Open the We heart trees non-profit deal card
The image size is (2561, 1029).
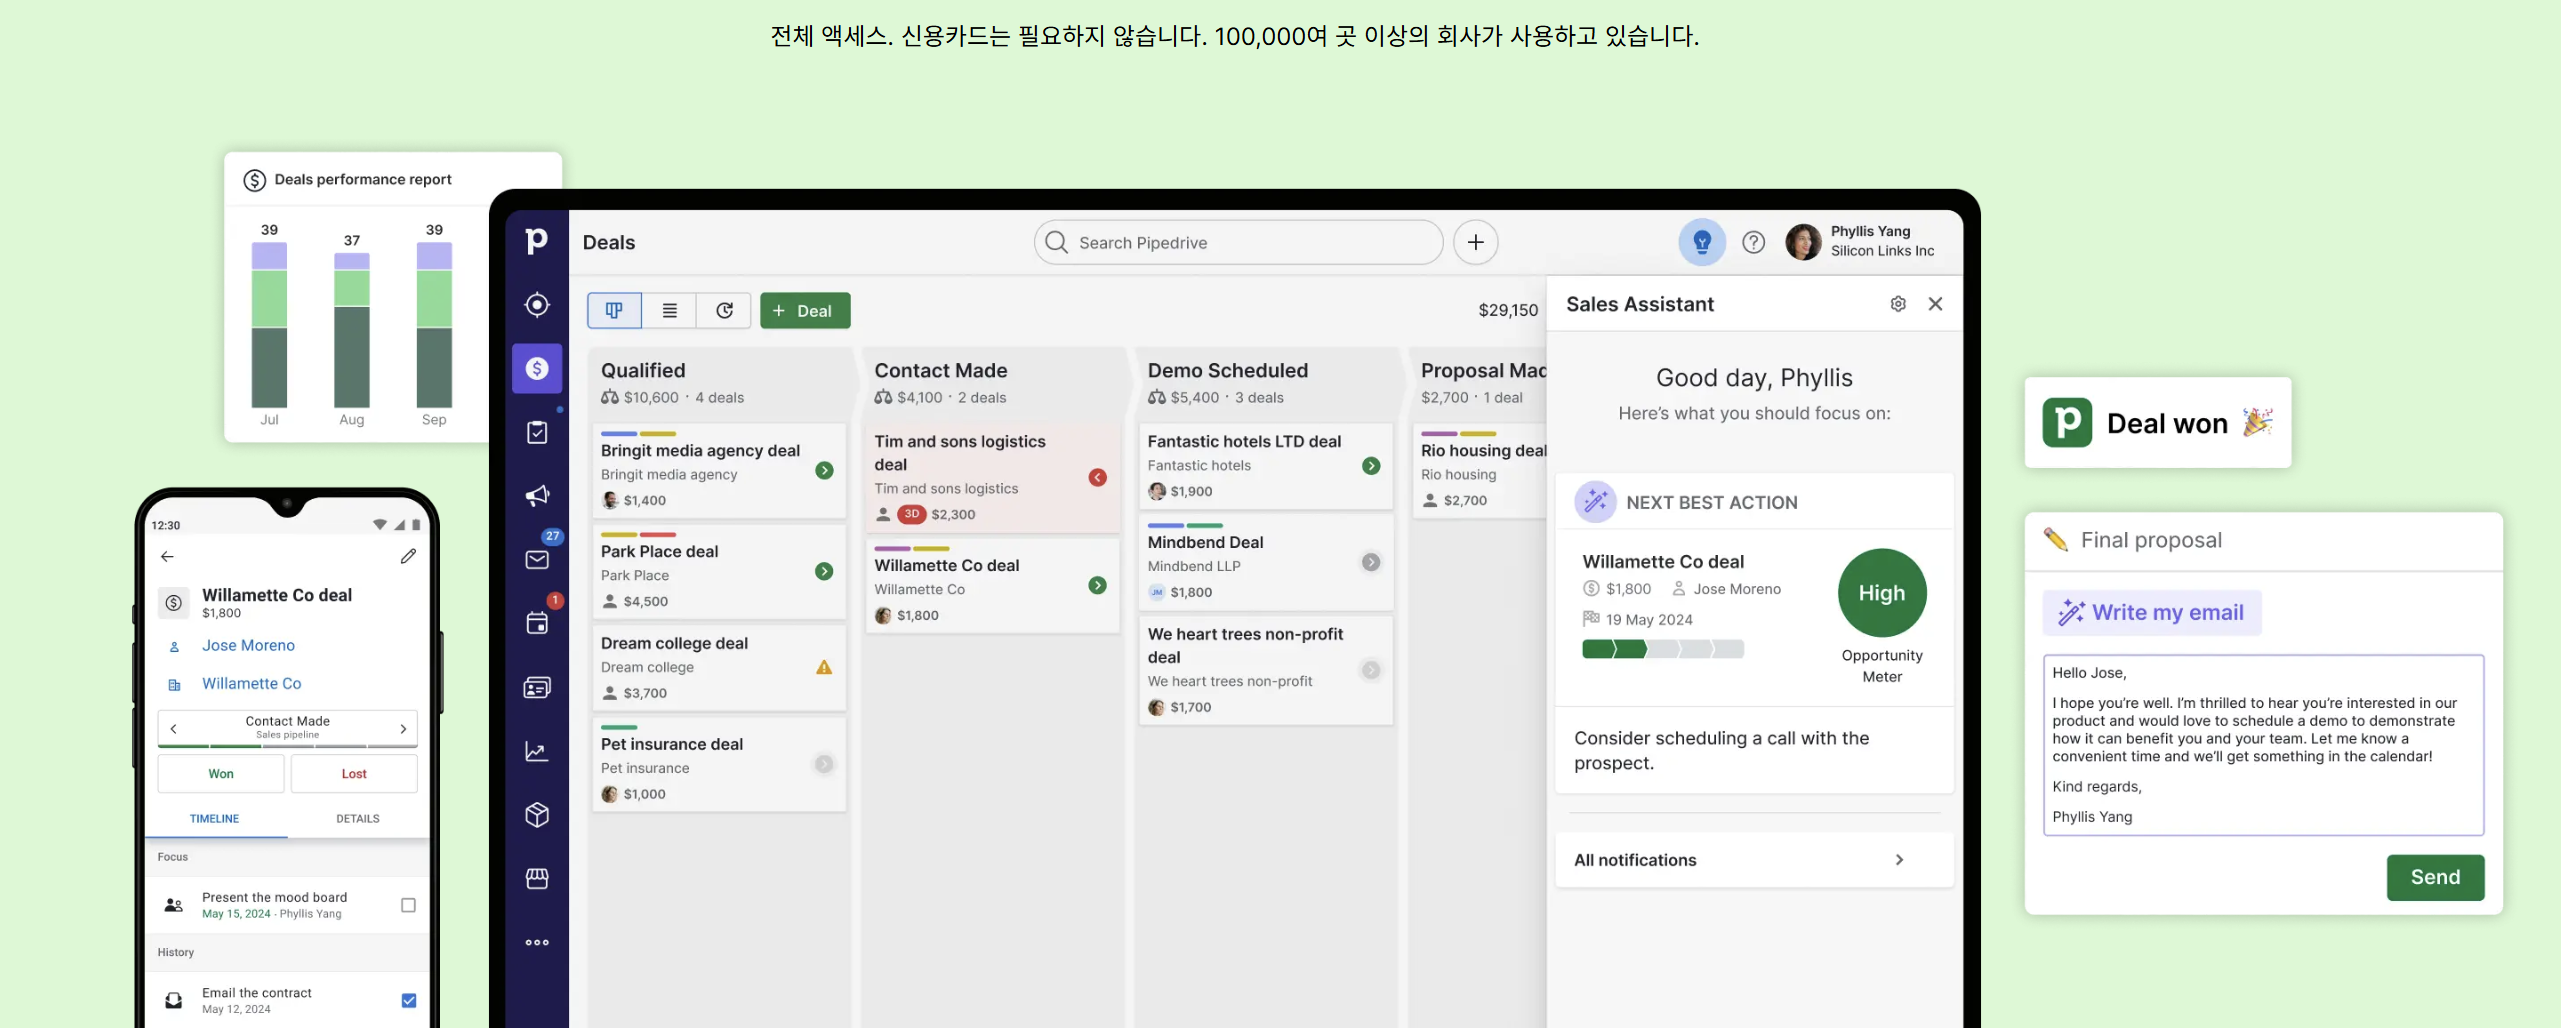[1265, 670]
